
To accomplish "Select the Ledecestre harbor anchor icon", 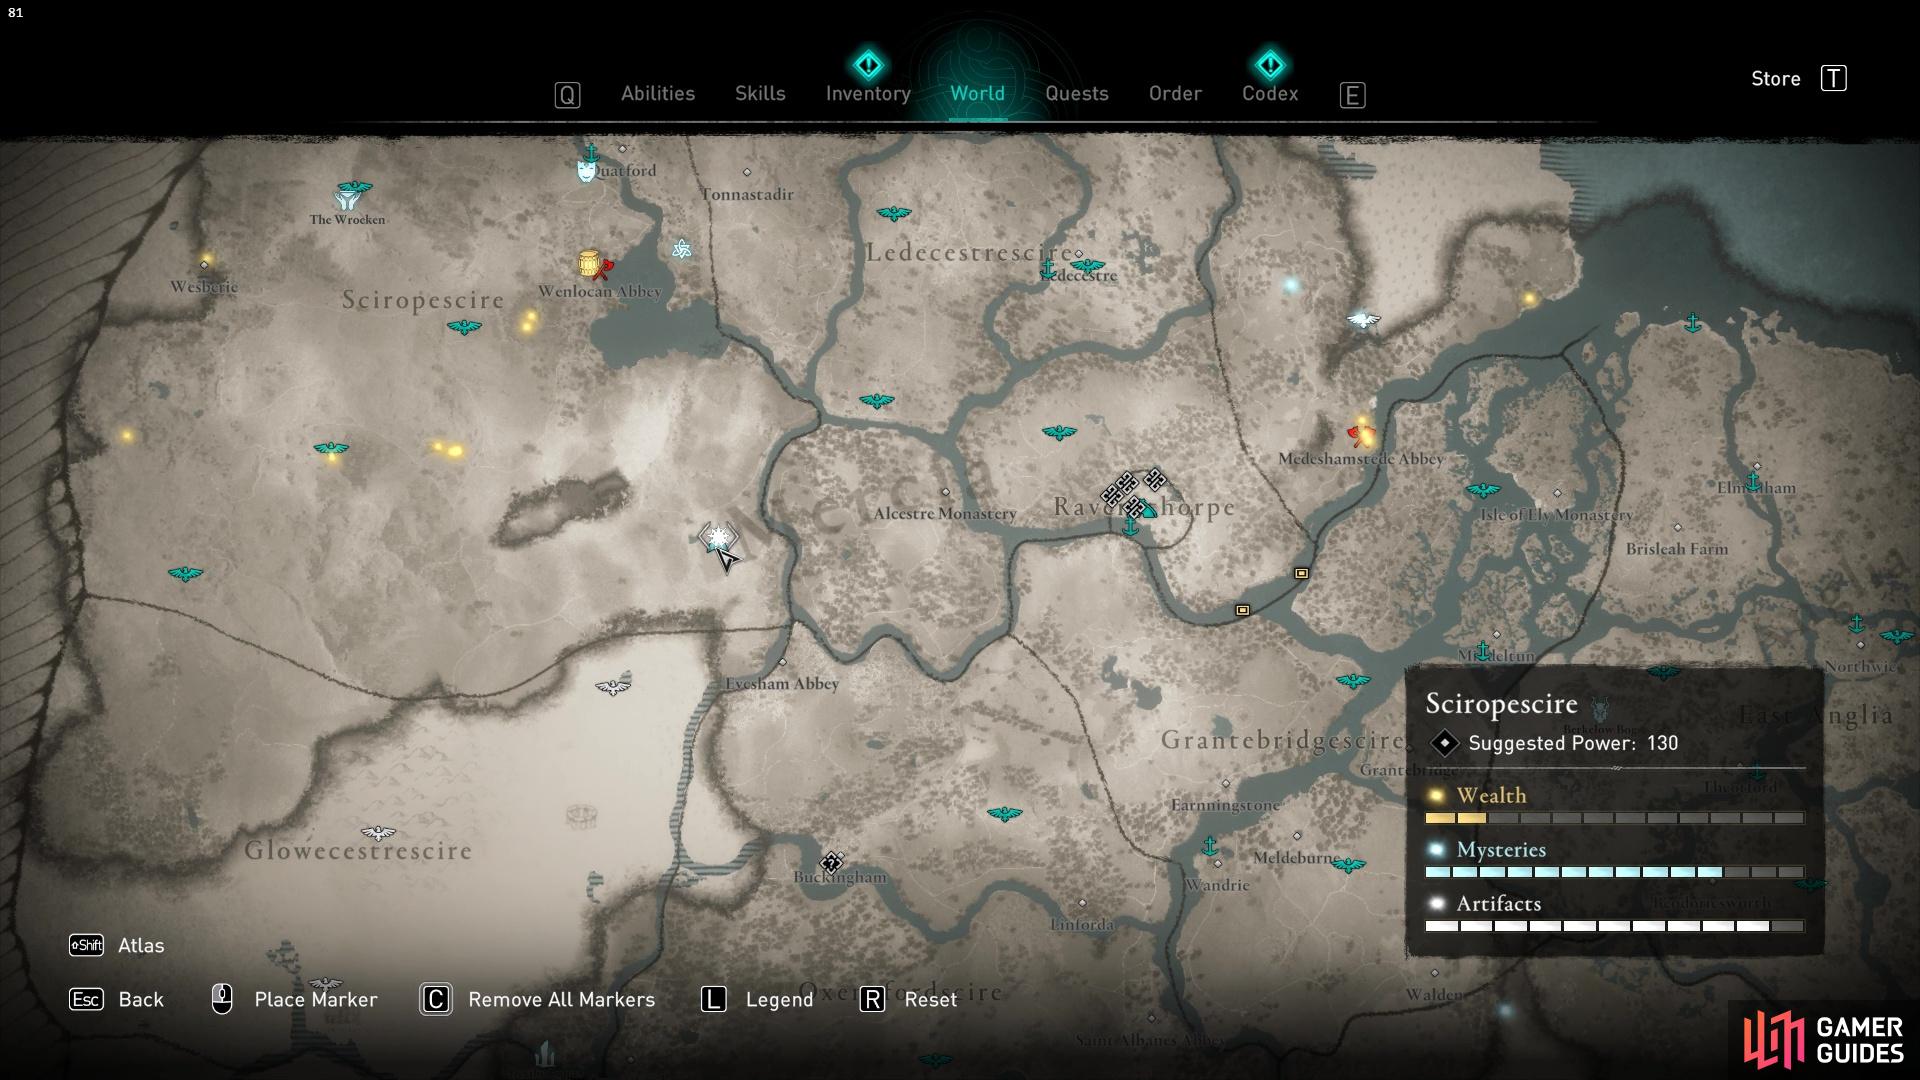I will coord(1048,269).
